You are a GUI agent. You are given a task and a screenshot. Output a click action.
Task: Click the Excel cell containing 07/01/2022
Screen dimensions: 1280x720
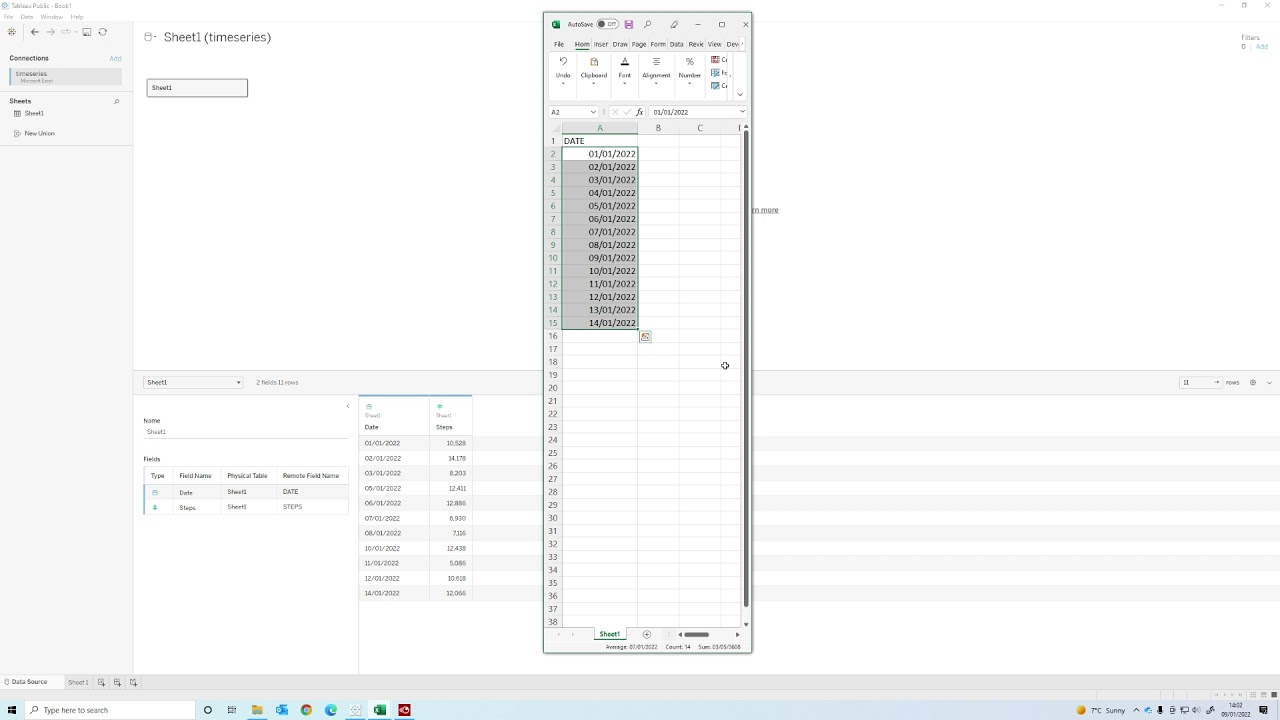[600, 232]
